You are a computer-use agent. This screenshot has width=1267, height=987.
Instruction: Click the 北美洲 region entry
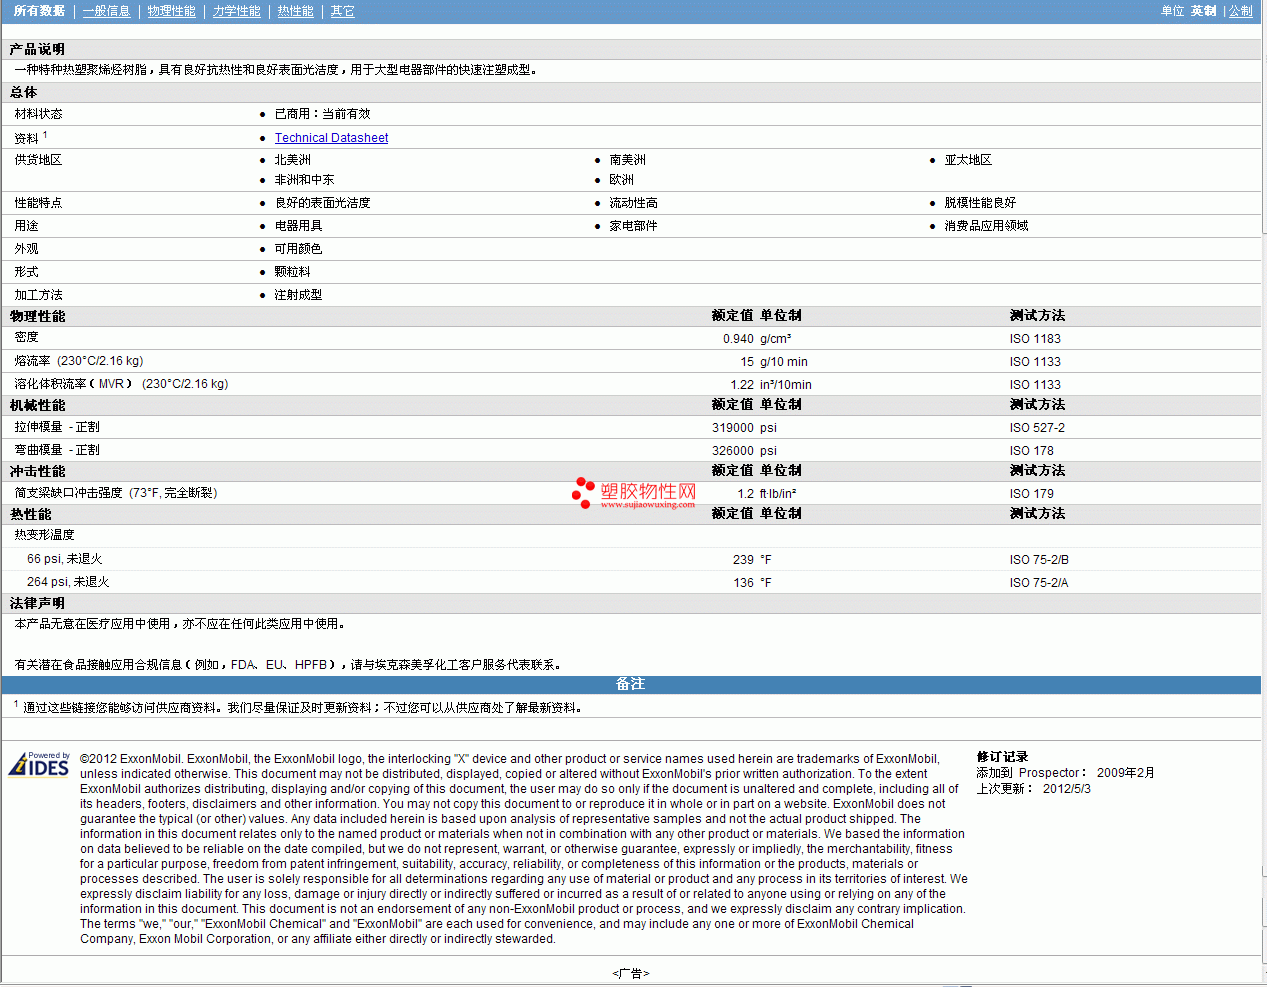(292, 160)
